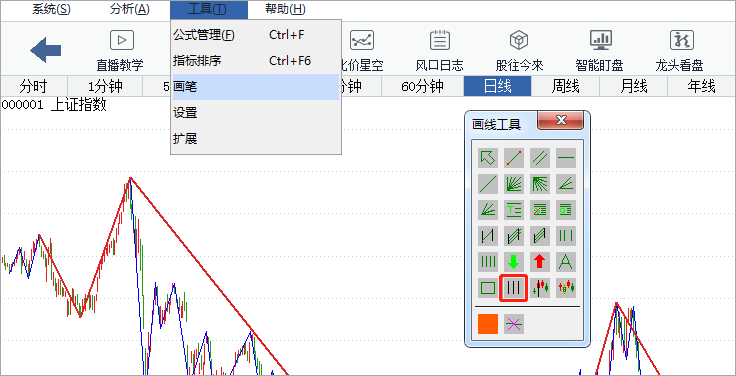Image resolution: width=736 pixels, height=376 pixels.
Task: Choose the horizontal line drawing tool
Action: click(x=566, y=158)
